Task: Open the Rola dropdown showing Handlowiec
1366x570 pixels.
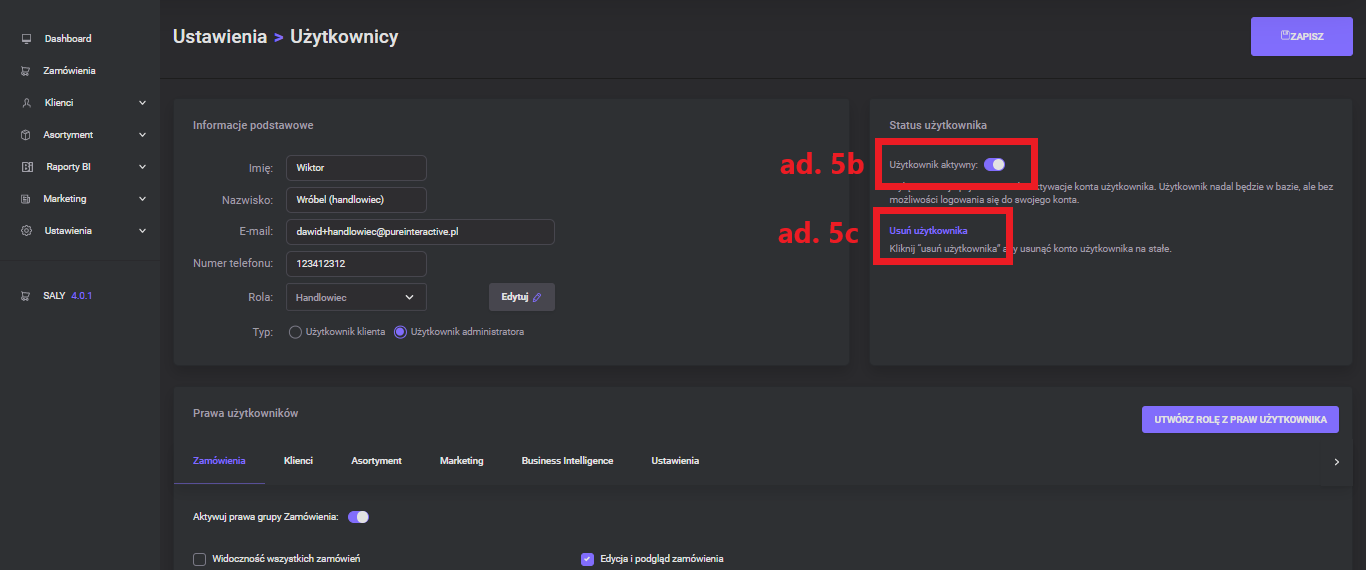Action: pyautogui.click(x=355, y=297)
